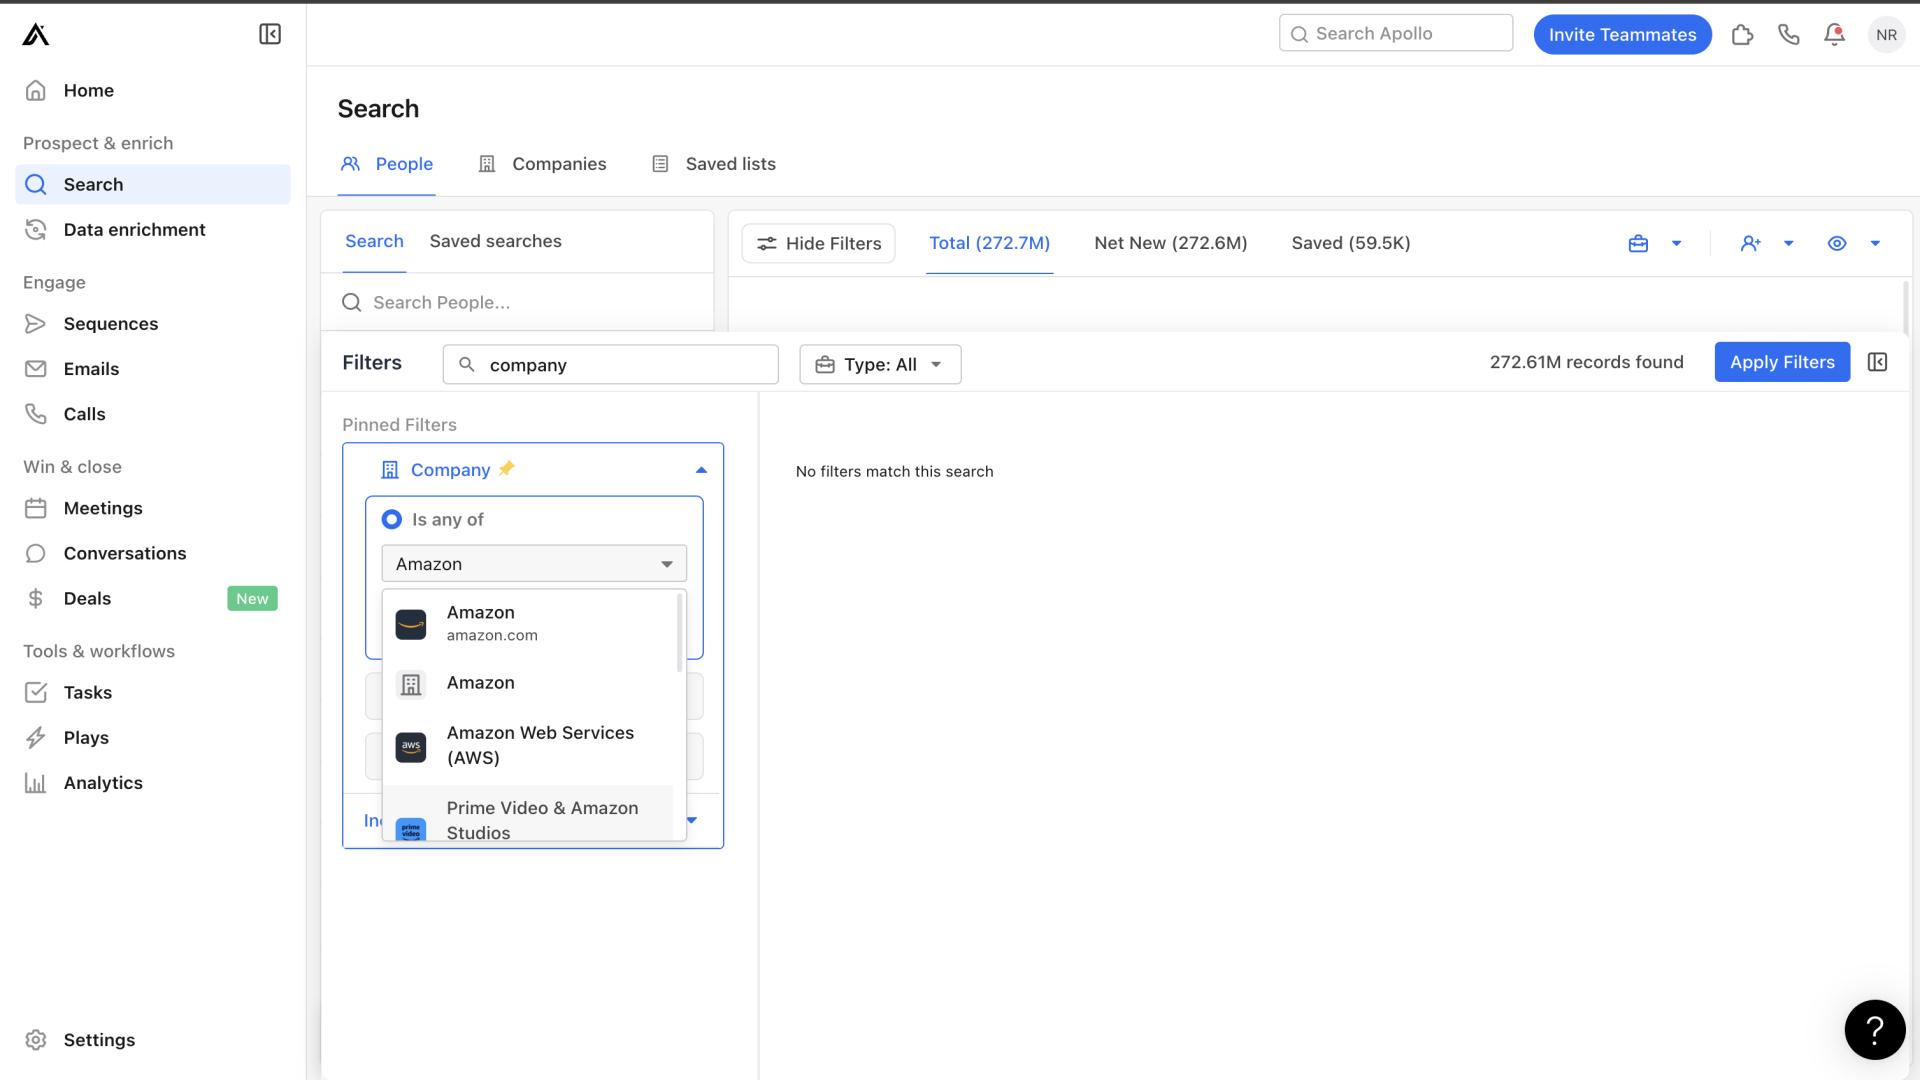Click the Meetings icon in sidebar

(36, 508)
